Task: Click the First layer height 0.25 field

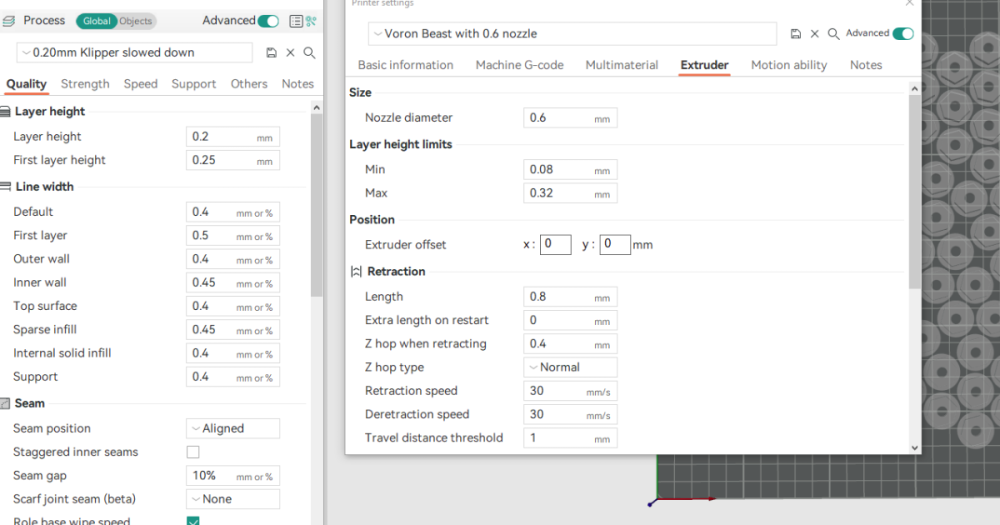Action: coord(233,161)
